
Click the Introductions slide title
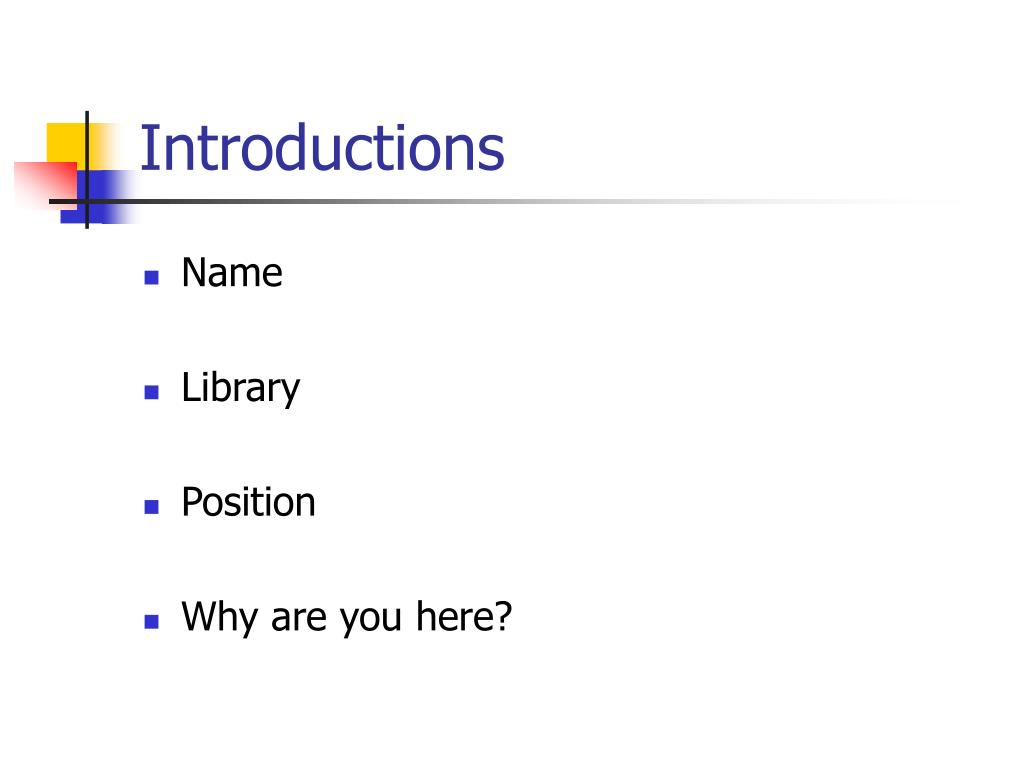tap(322, 148)
